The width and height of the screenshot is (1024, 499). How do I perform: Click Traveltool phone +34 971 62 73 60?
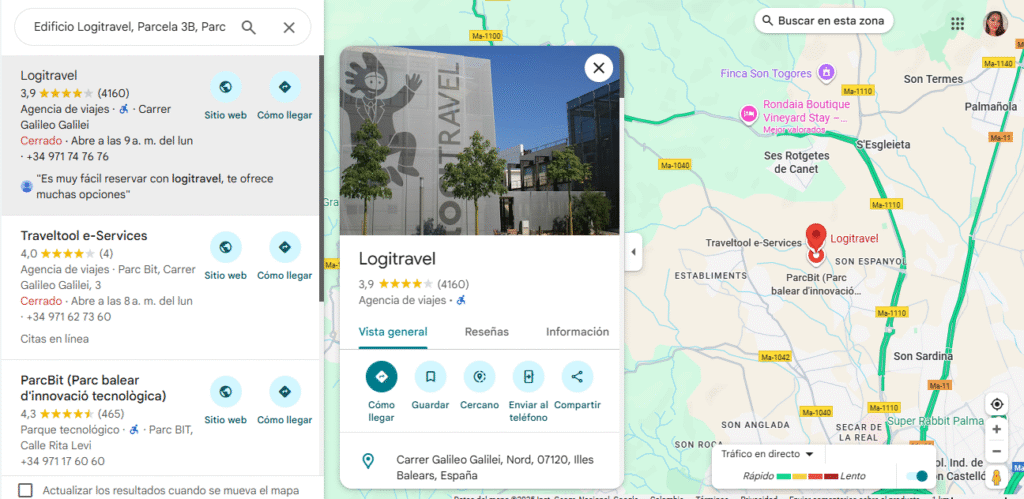pyautogui.click(x=69, y=317)
